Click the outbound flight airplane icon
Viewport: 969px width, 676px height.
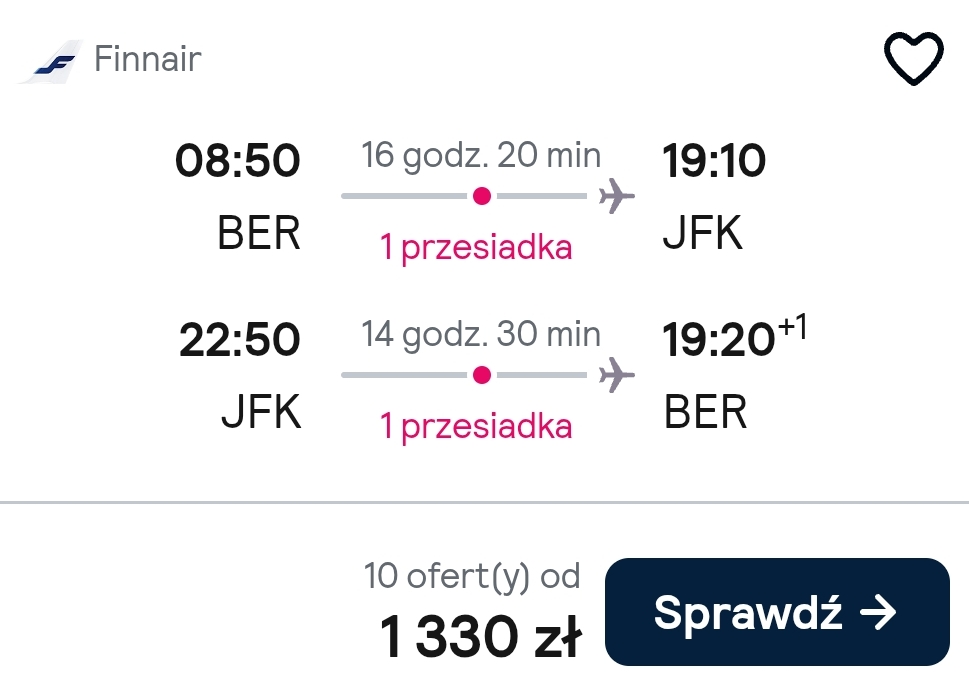click(616, 196)
